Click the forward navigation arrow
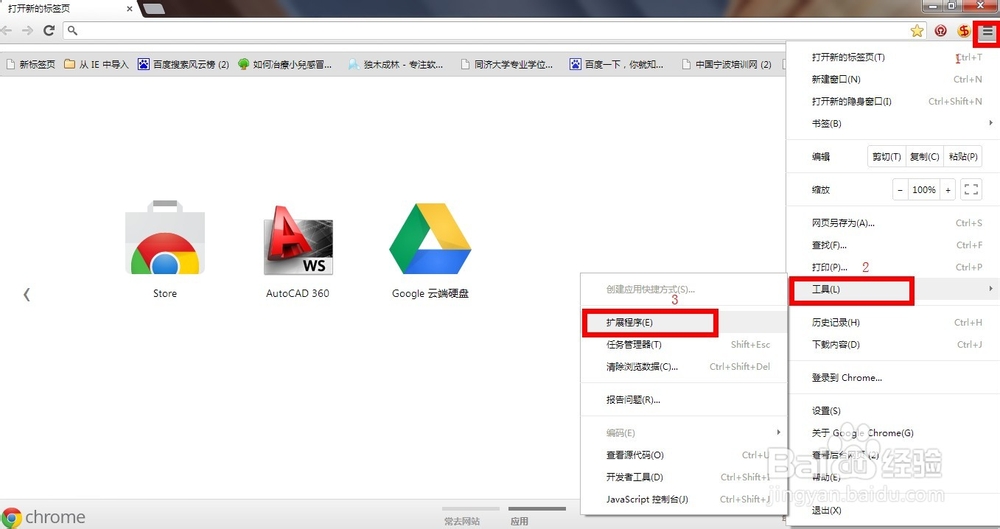Screen dimensions: 1000x529 tap(27, 31)
